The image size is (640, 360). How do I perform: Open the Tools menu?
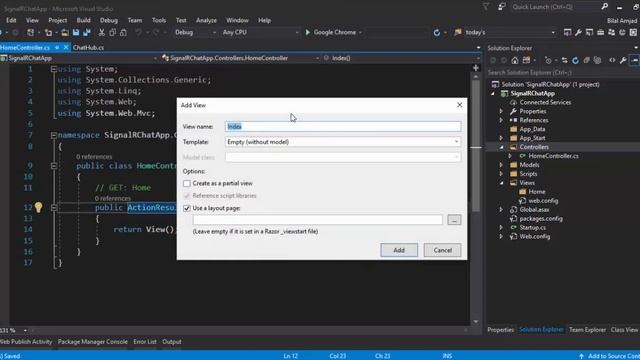[x=159, y=20]
